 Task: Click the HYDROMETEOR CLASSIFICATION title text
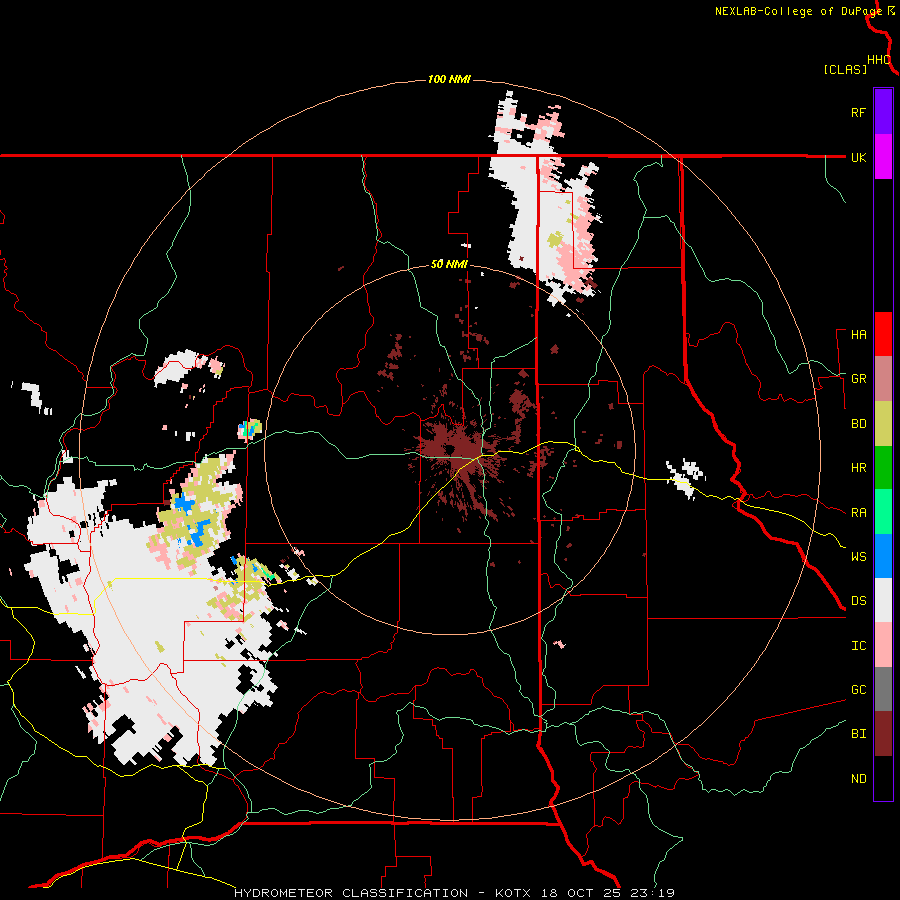pos(351,893)
